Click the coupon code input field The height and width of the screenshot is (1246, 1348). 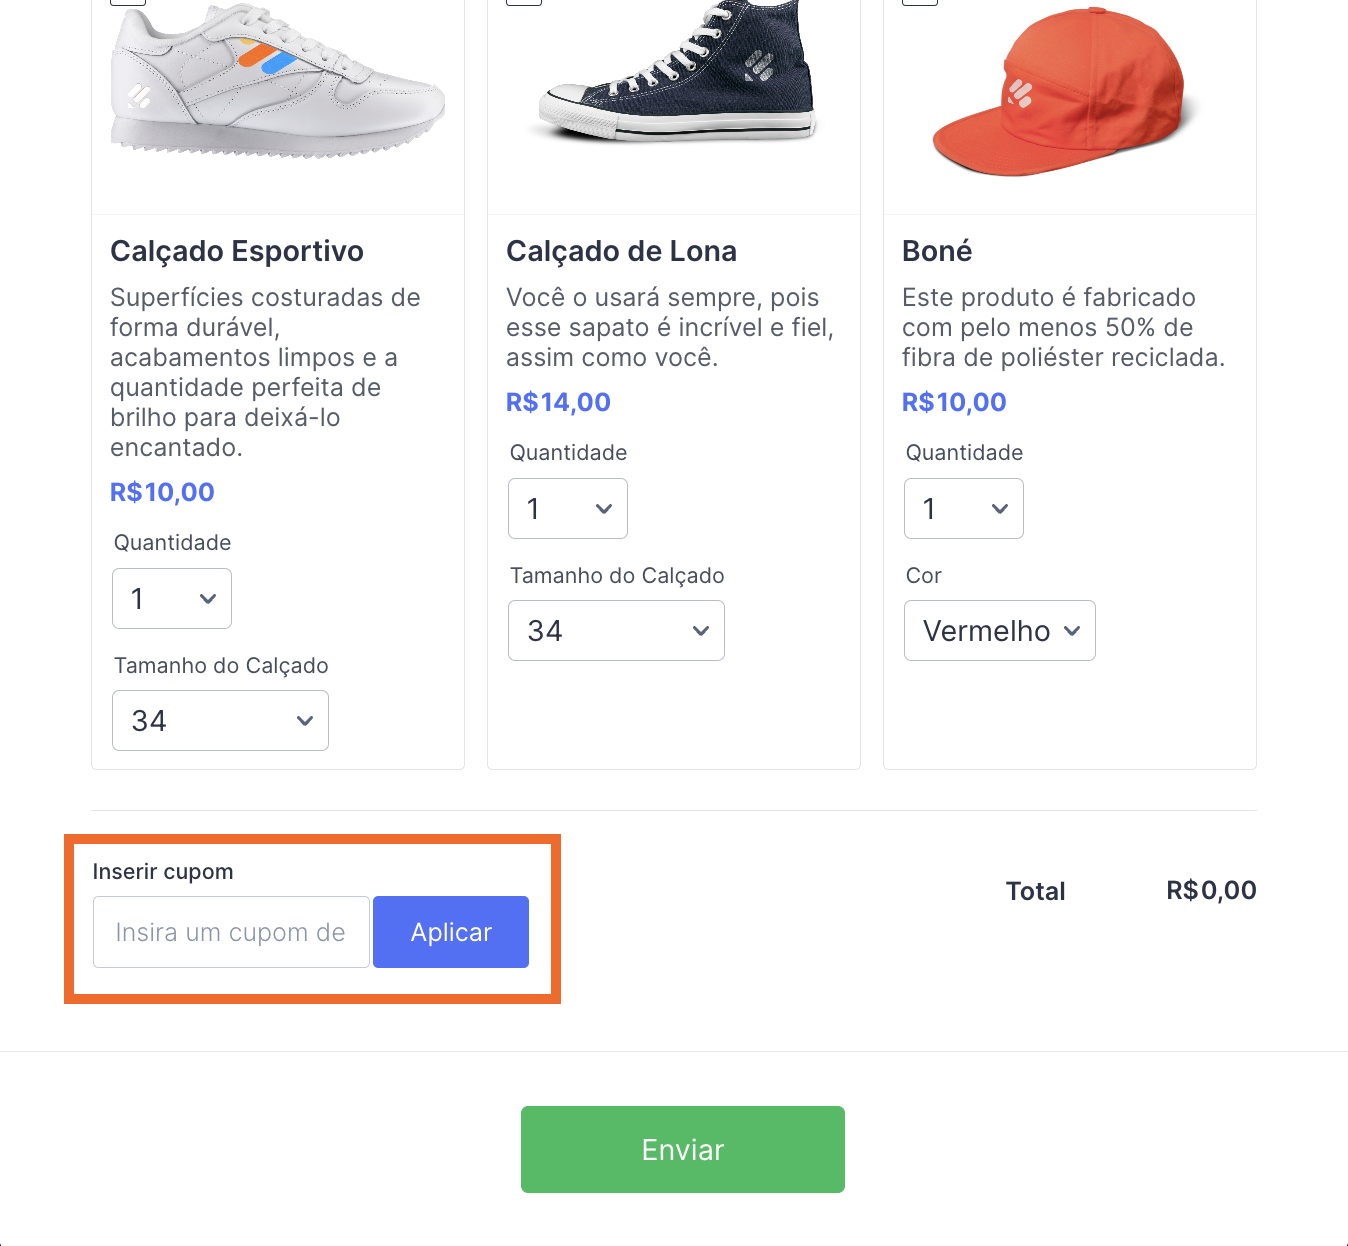[x=231, y=932]
